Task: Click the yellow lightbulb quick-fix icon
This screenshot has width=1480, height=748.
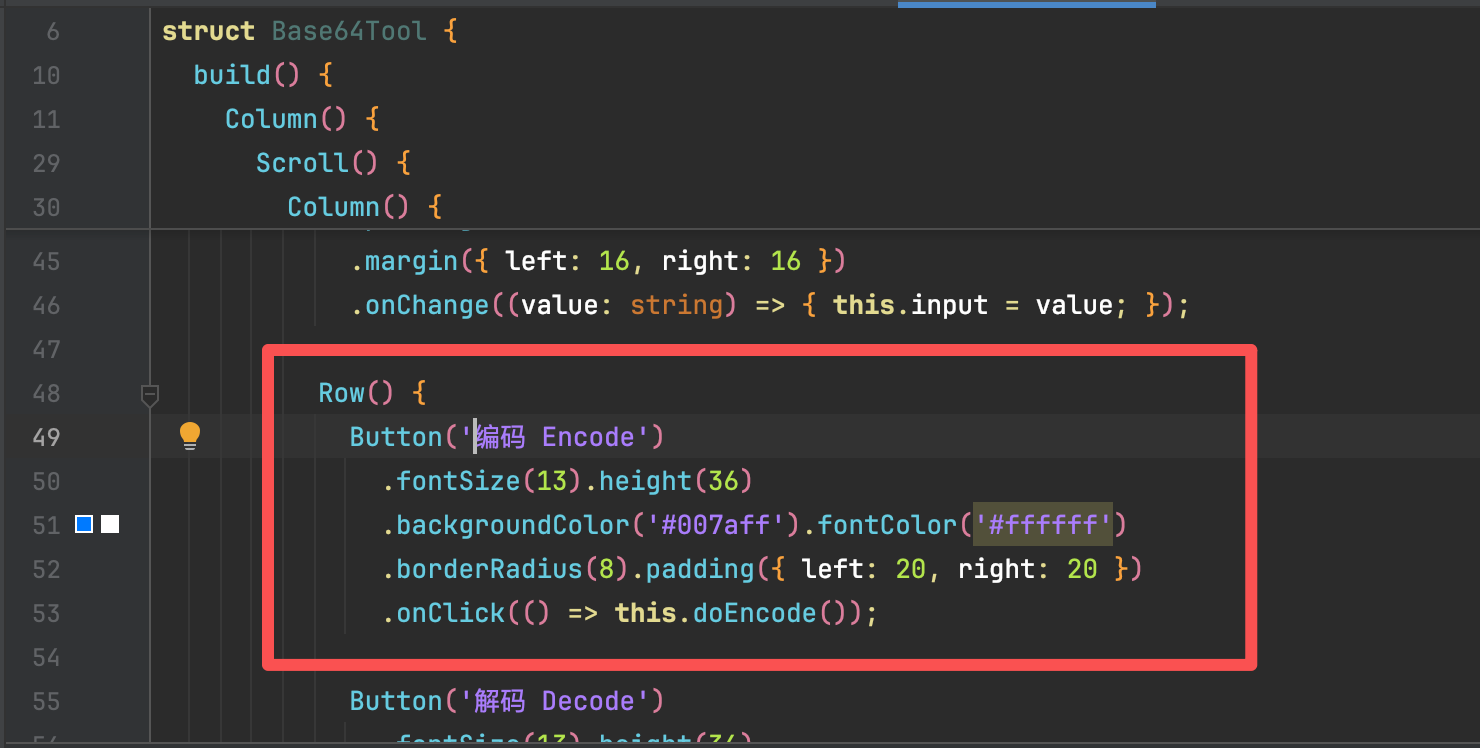Action: [x=190, y=436]
